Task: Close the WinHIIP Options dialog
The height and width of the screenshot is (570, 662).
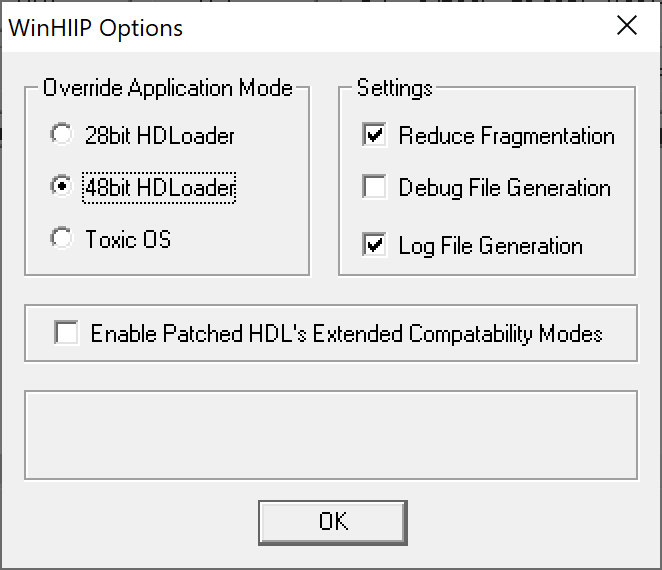Action: (627, 26)
